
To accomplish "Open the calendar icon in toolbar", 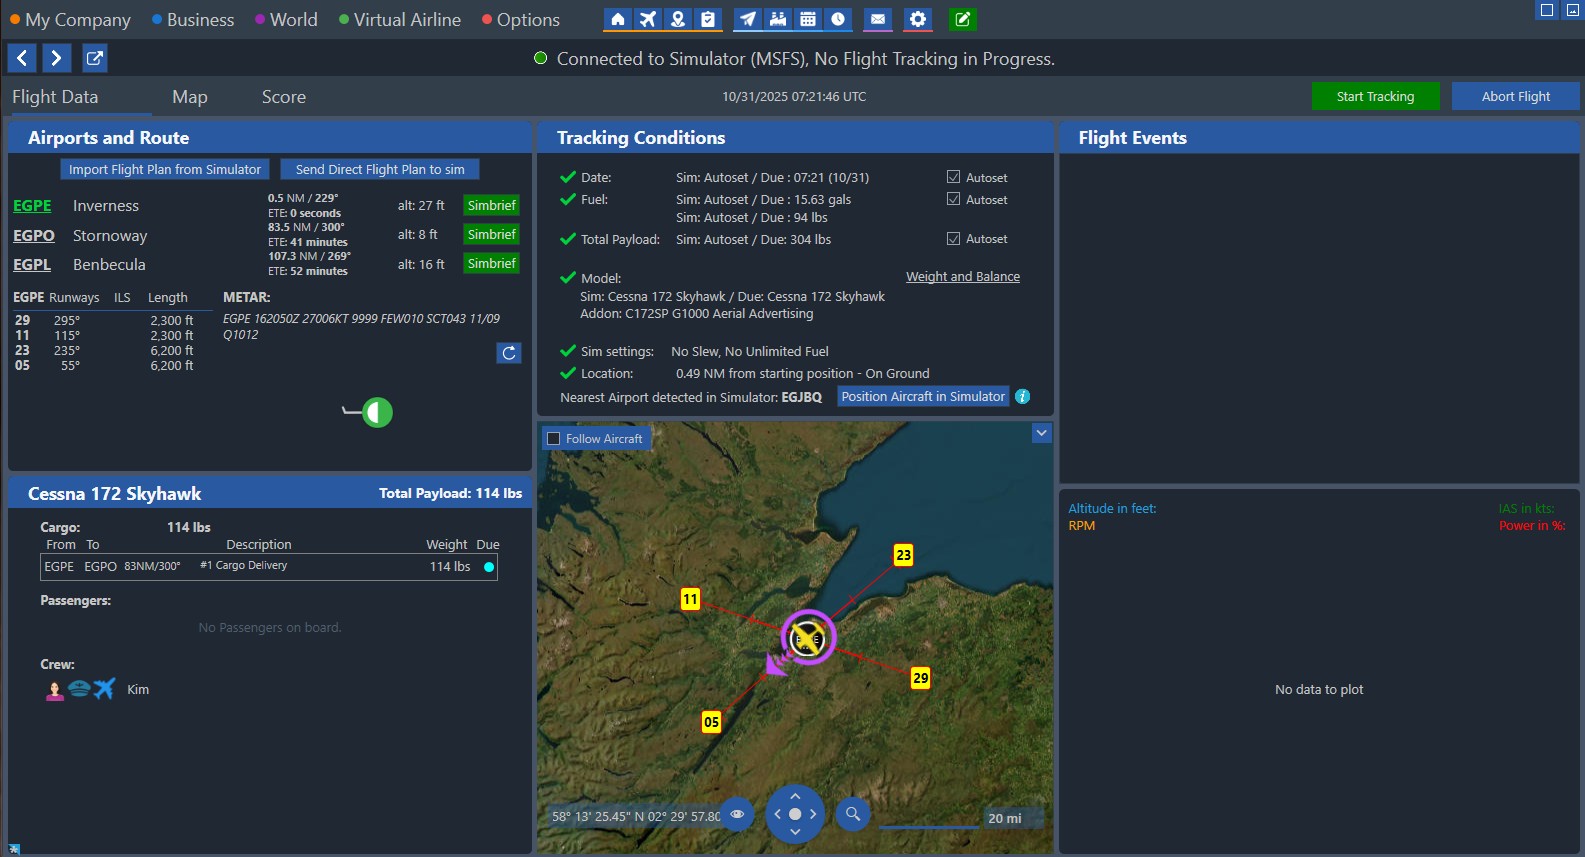I will tap(808, 19).
